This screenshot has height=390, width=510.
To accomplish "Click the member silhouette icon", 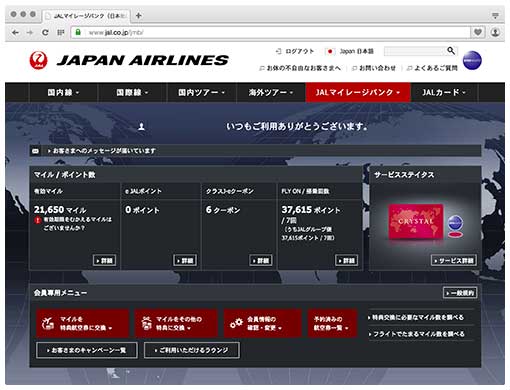I will [141, 127].
